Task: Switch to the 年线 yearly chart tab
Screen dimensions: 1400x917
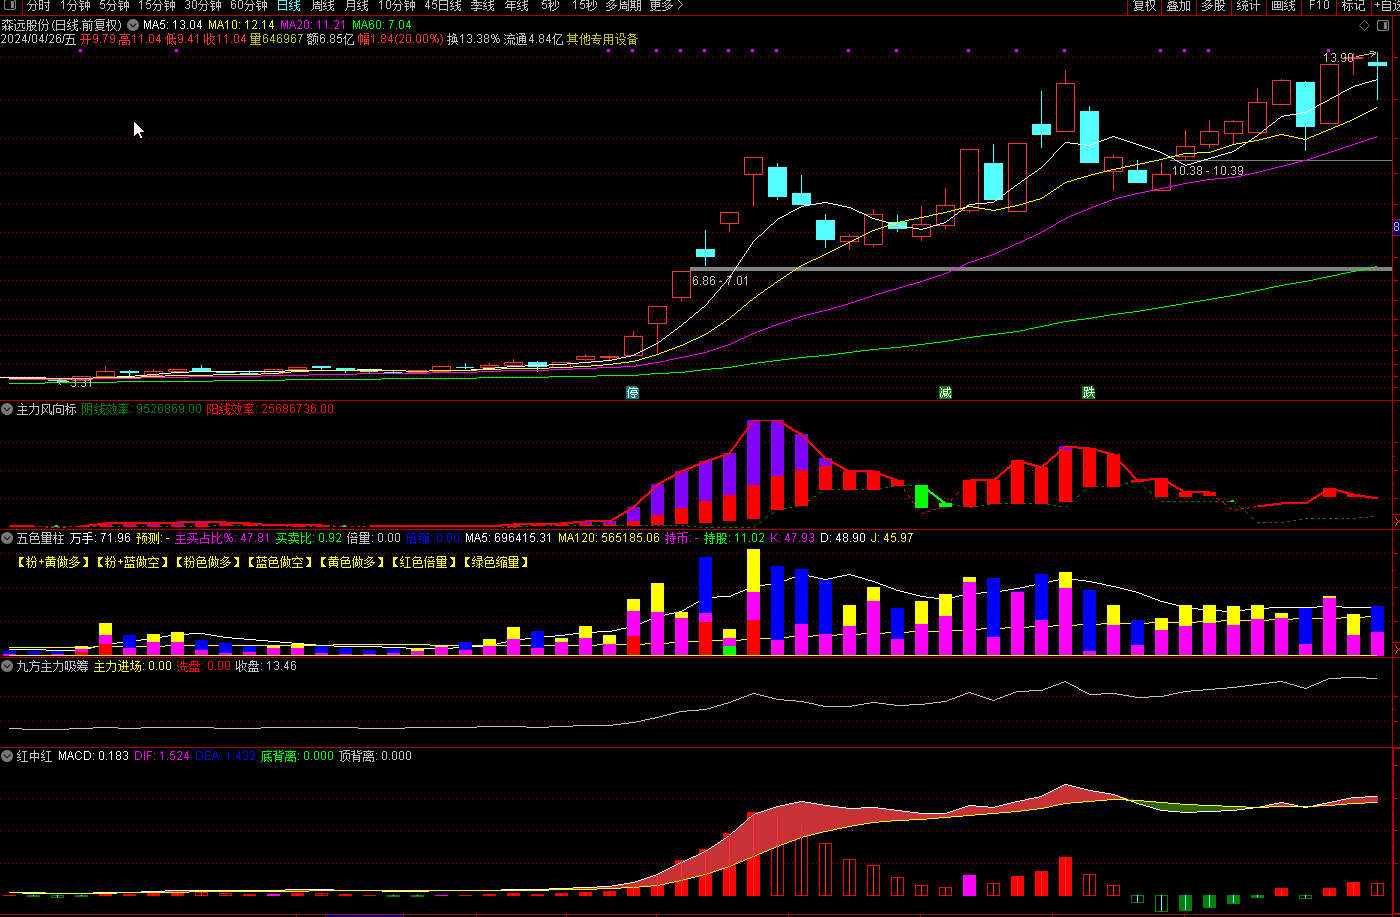Action: [516, 6]
